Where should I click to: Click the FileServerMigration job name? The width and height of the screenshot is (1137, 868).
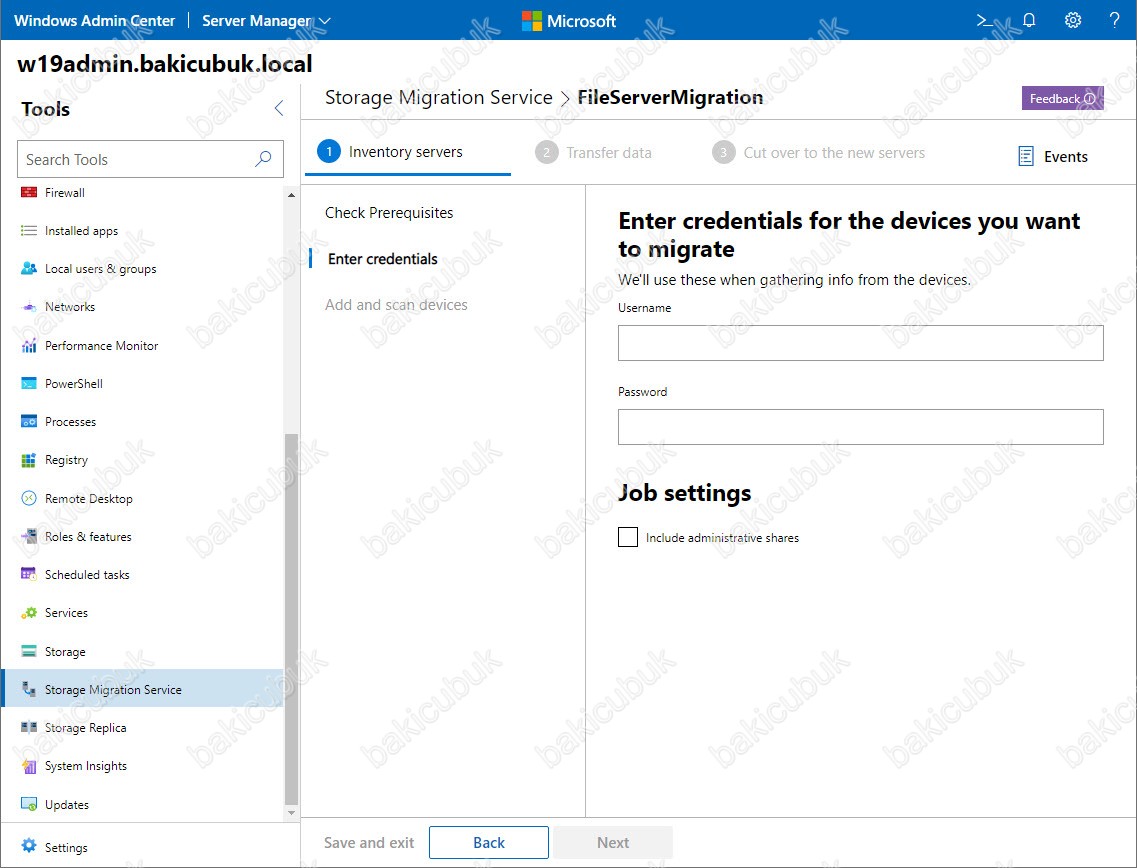tap(670, 97)
